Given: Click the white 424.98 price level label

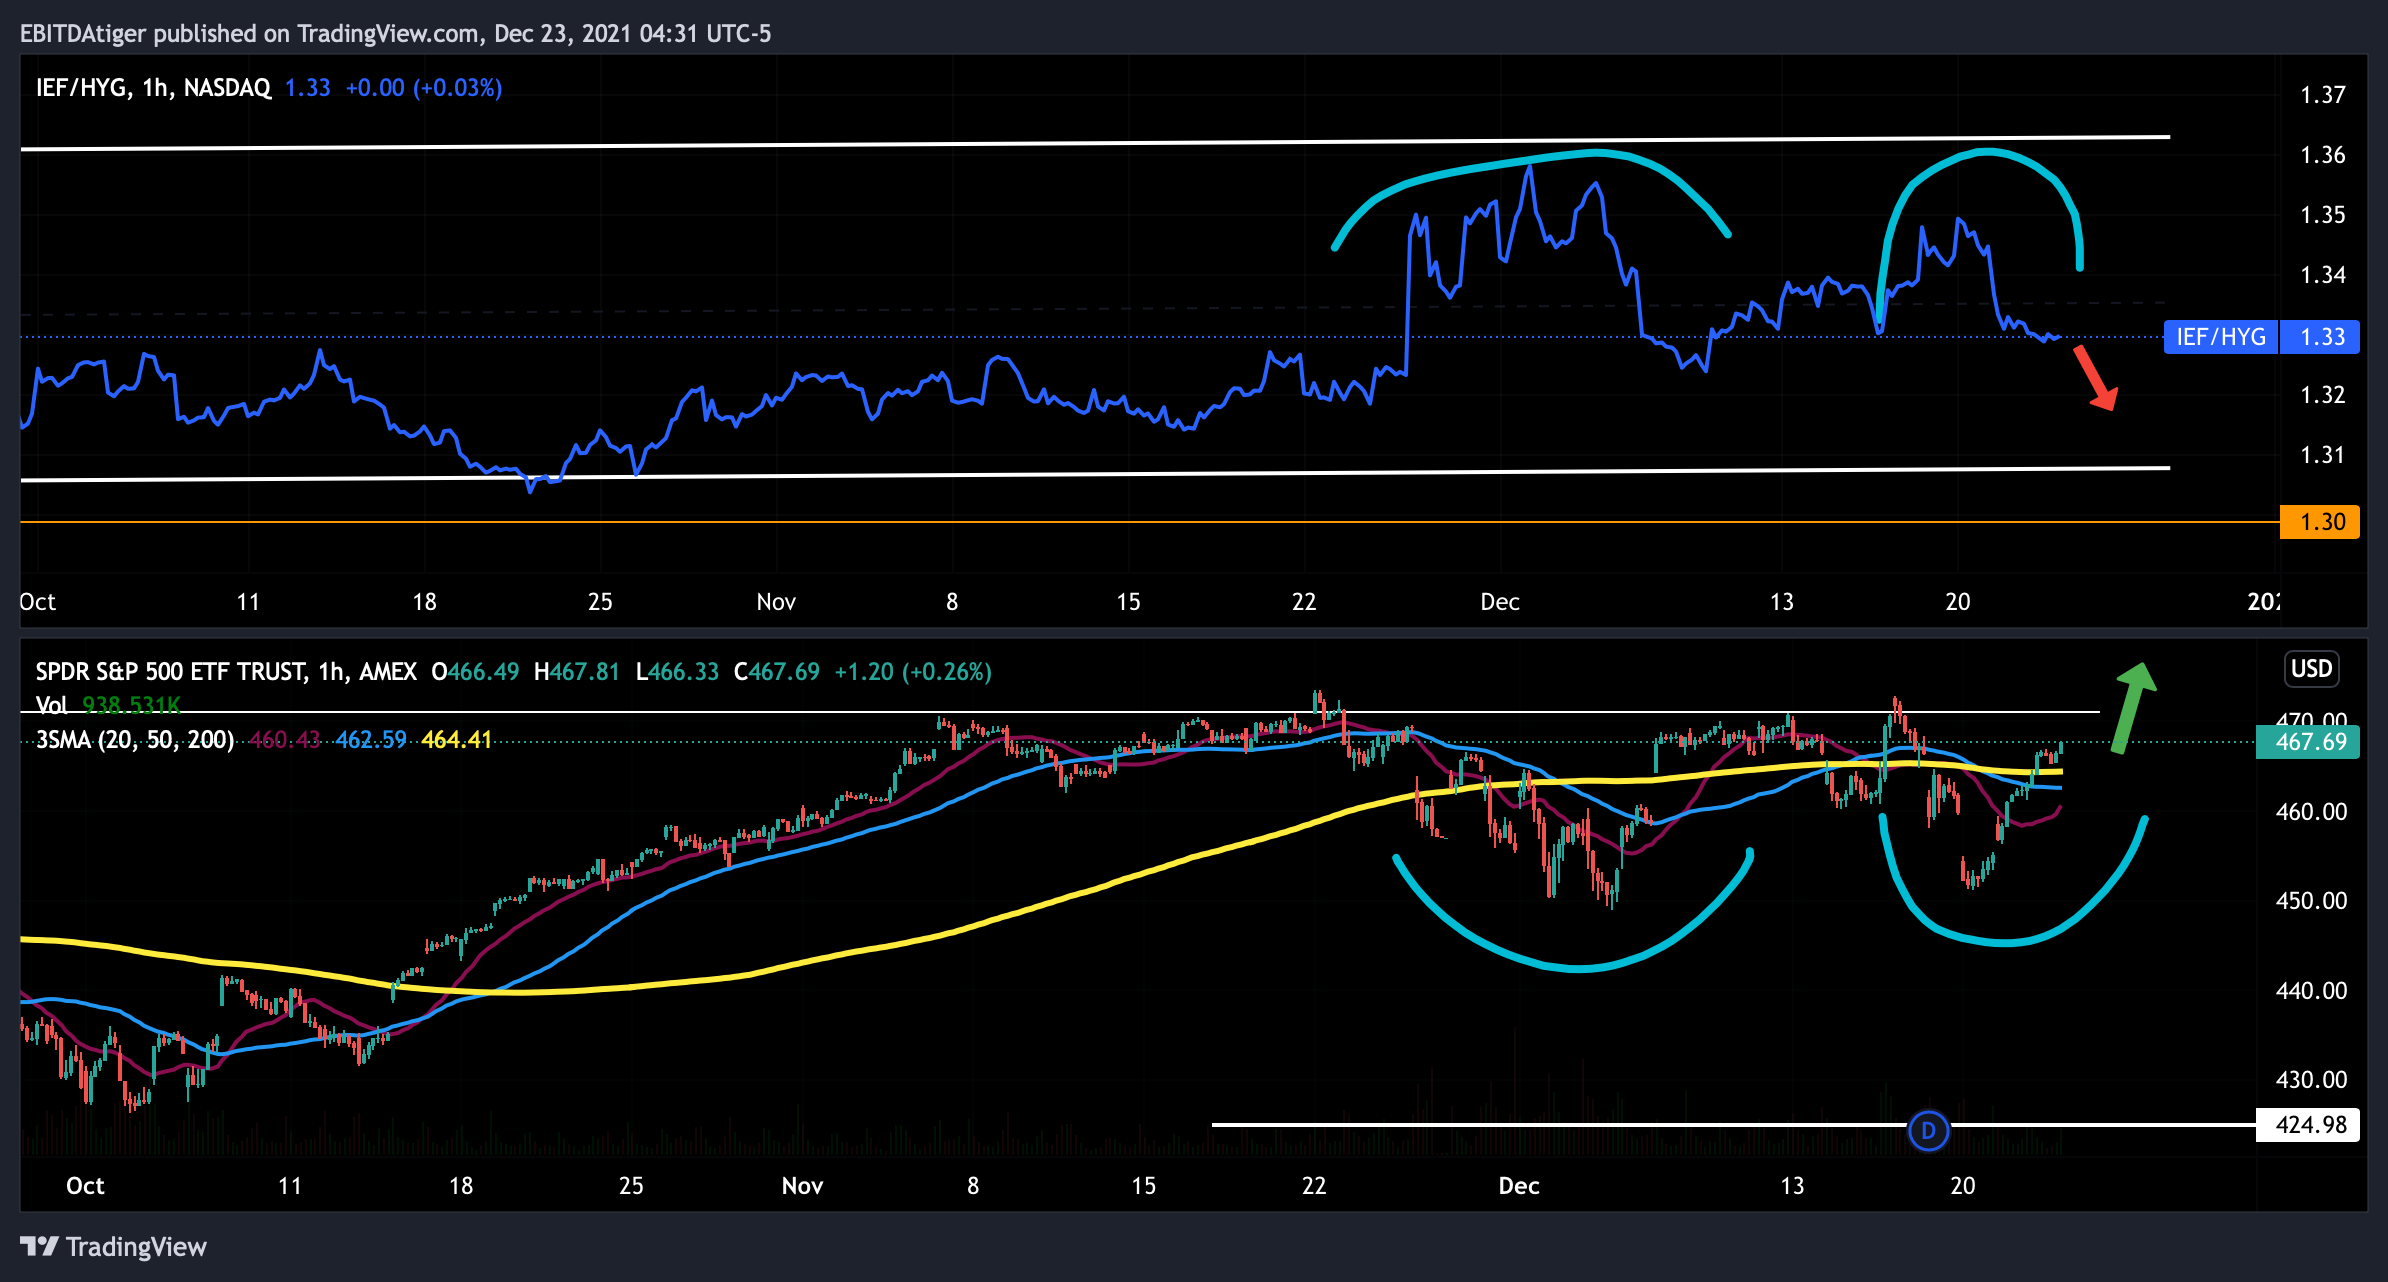Looking at the screenshot, I should point(2308,1125).
